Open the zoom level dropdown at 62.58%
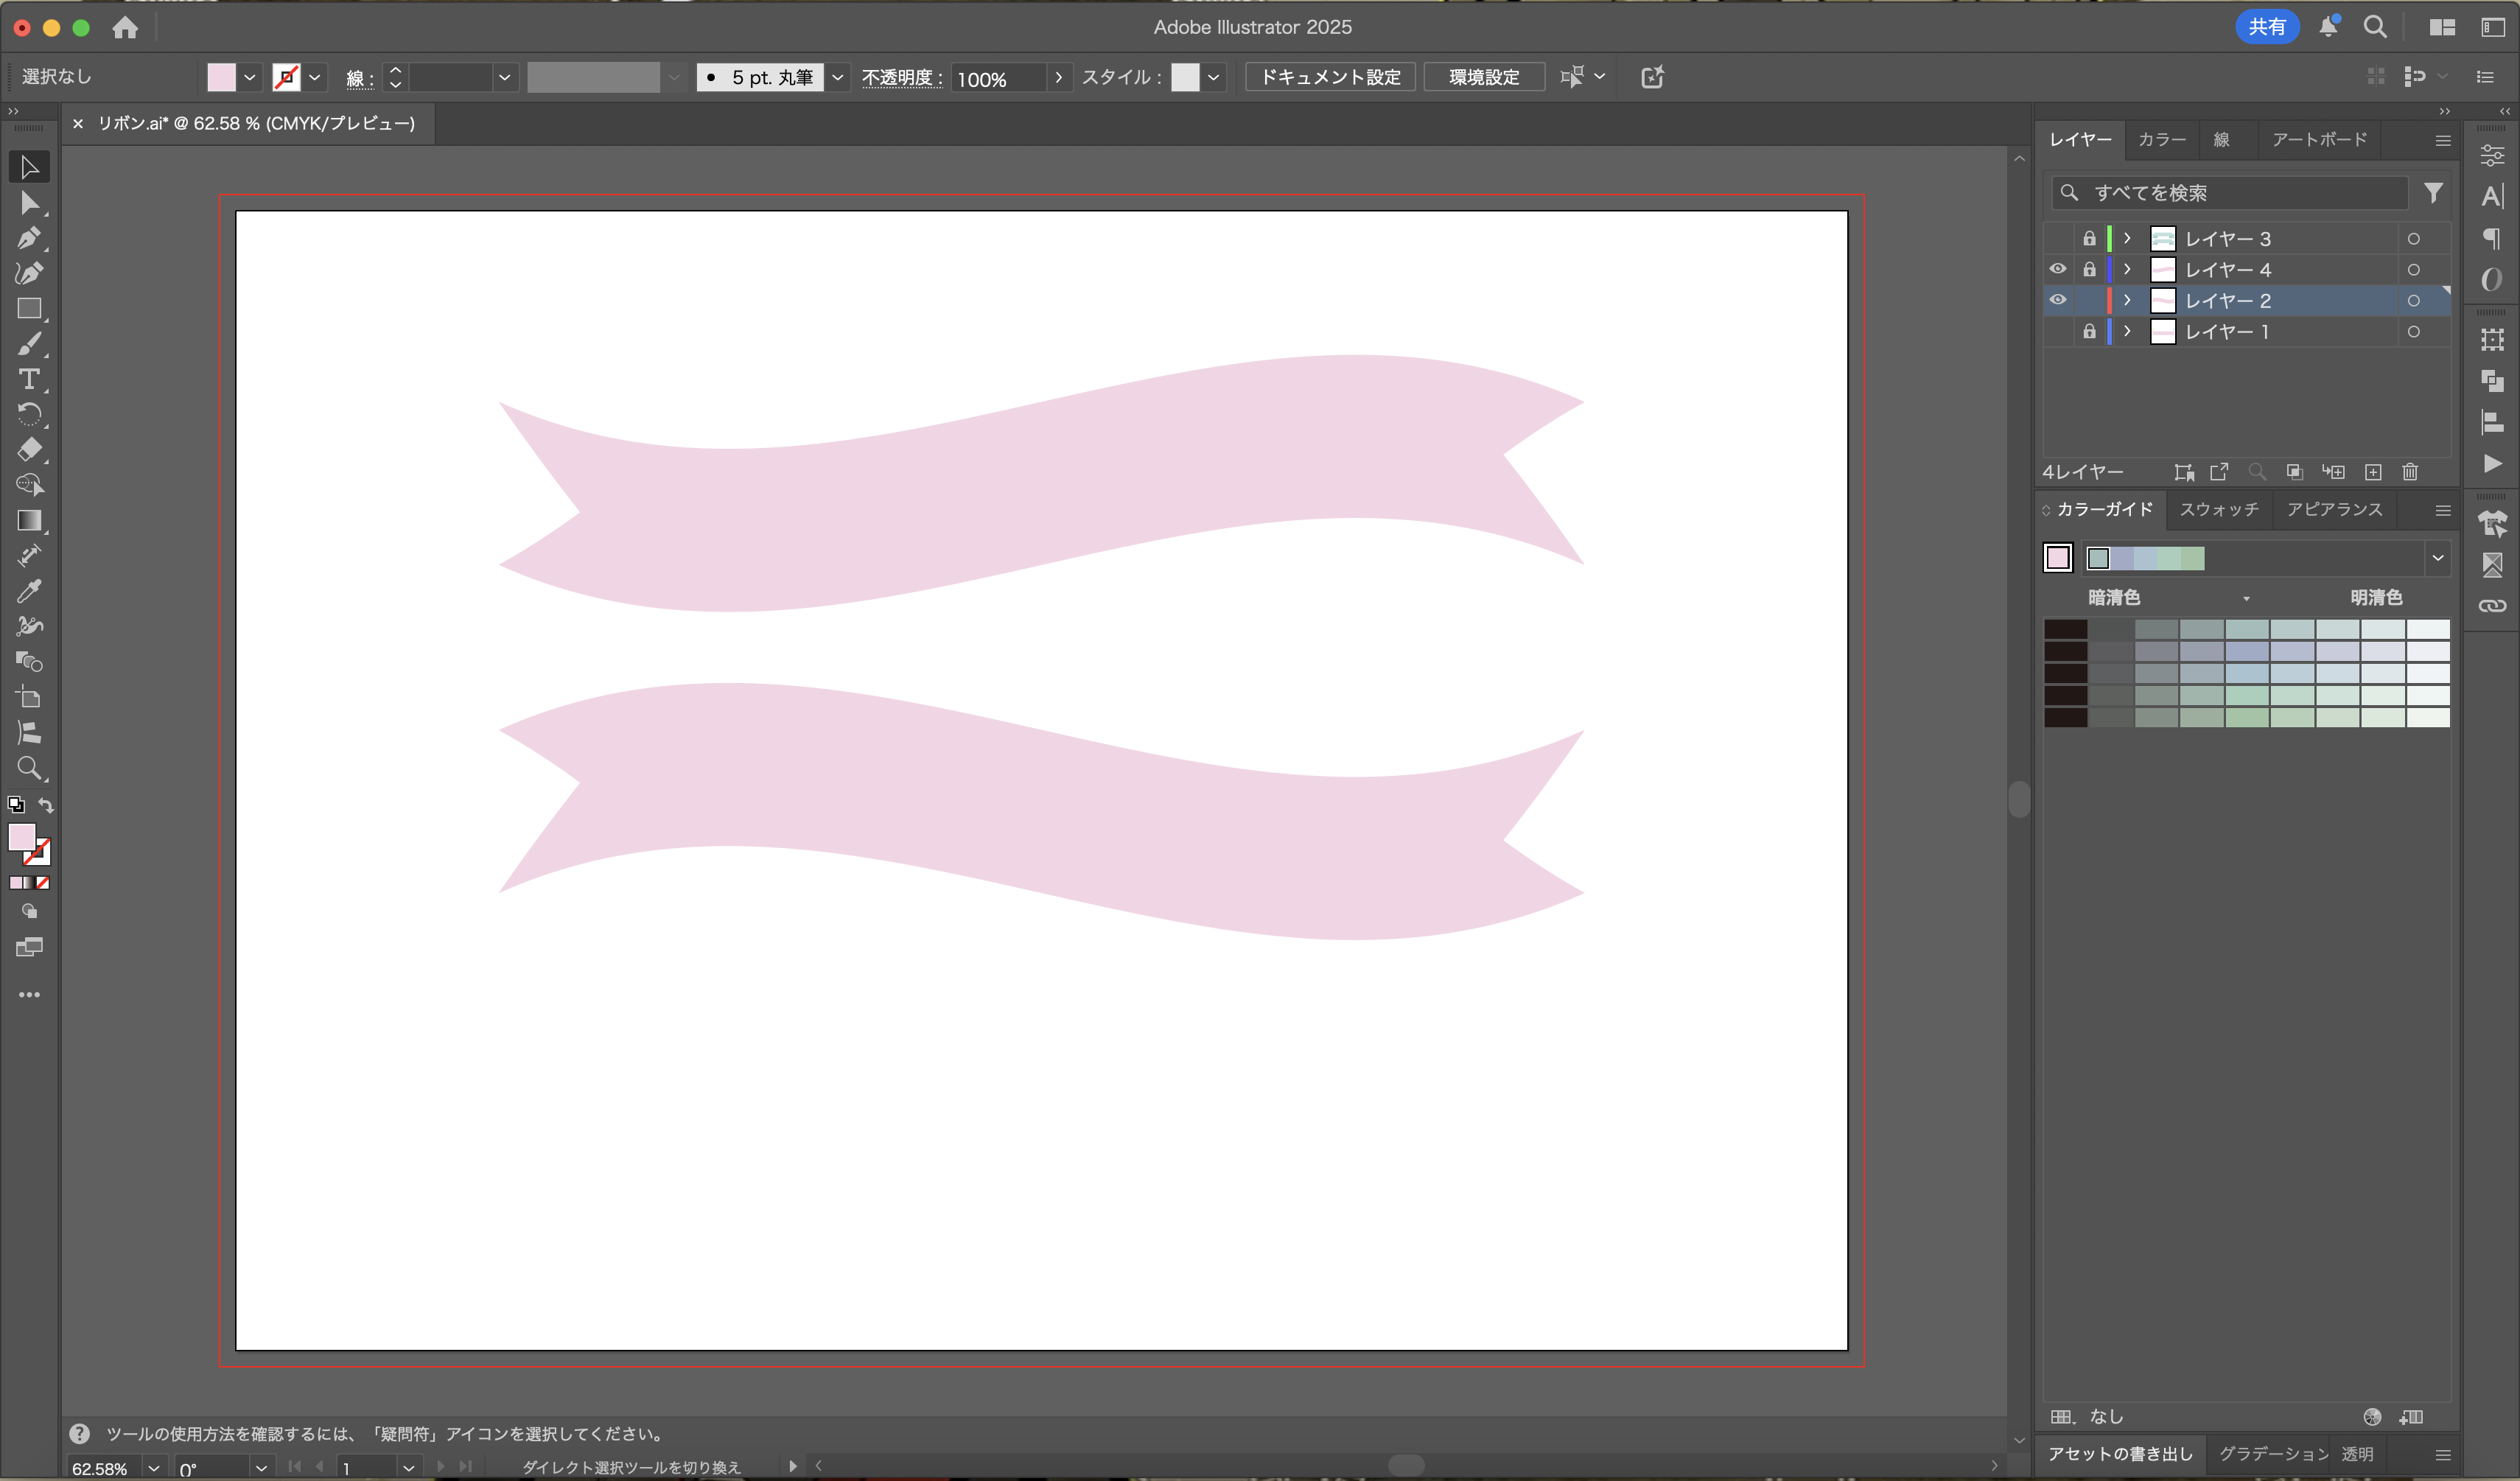This screenshot has width=2520, height=1481. 153,1468
